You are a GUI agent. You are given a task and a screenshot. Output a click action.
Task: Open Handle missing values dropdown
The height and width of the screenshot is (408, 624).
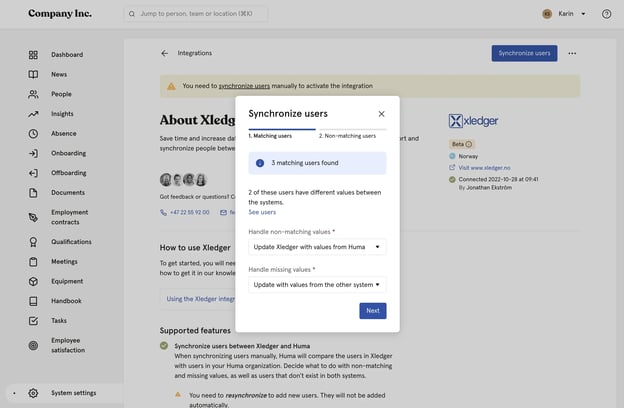317,285
